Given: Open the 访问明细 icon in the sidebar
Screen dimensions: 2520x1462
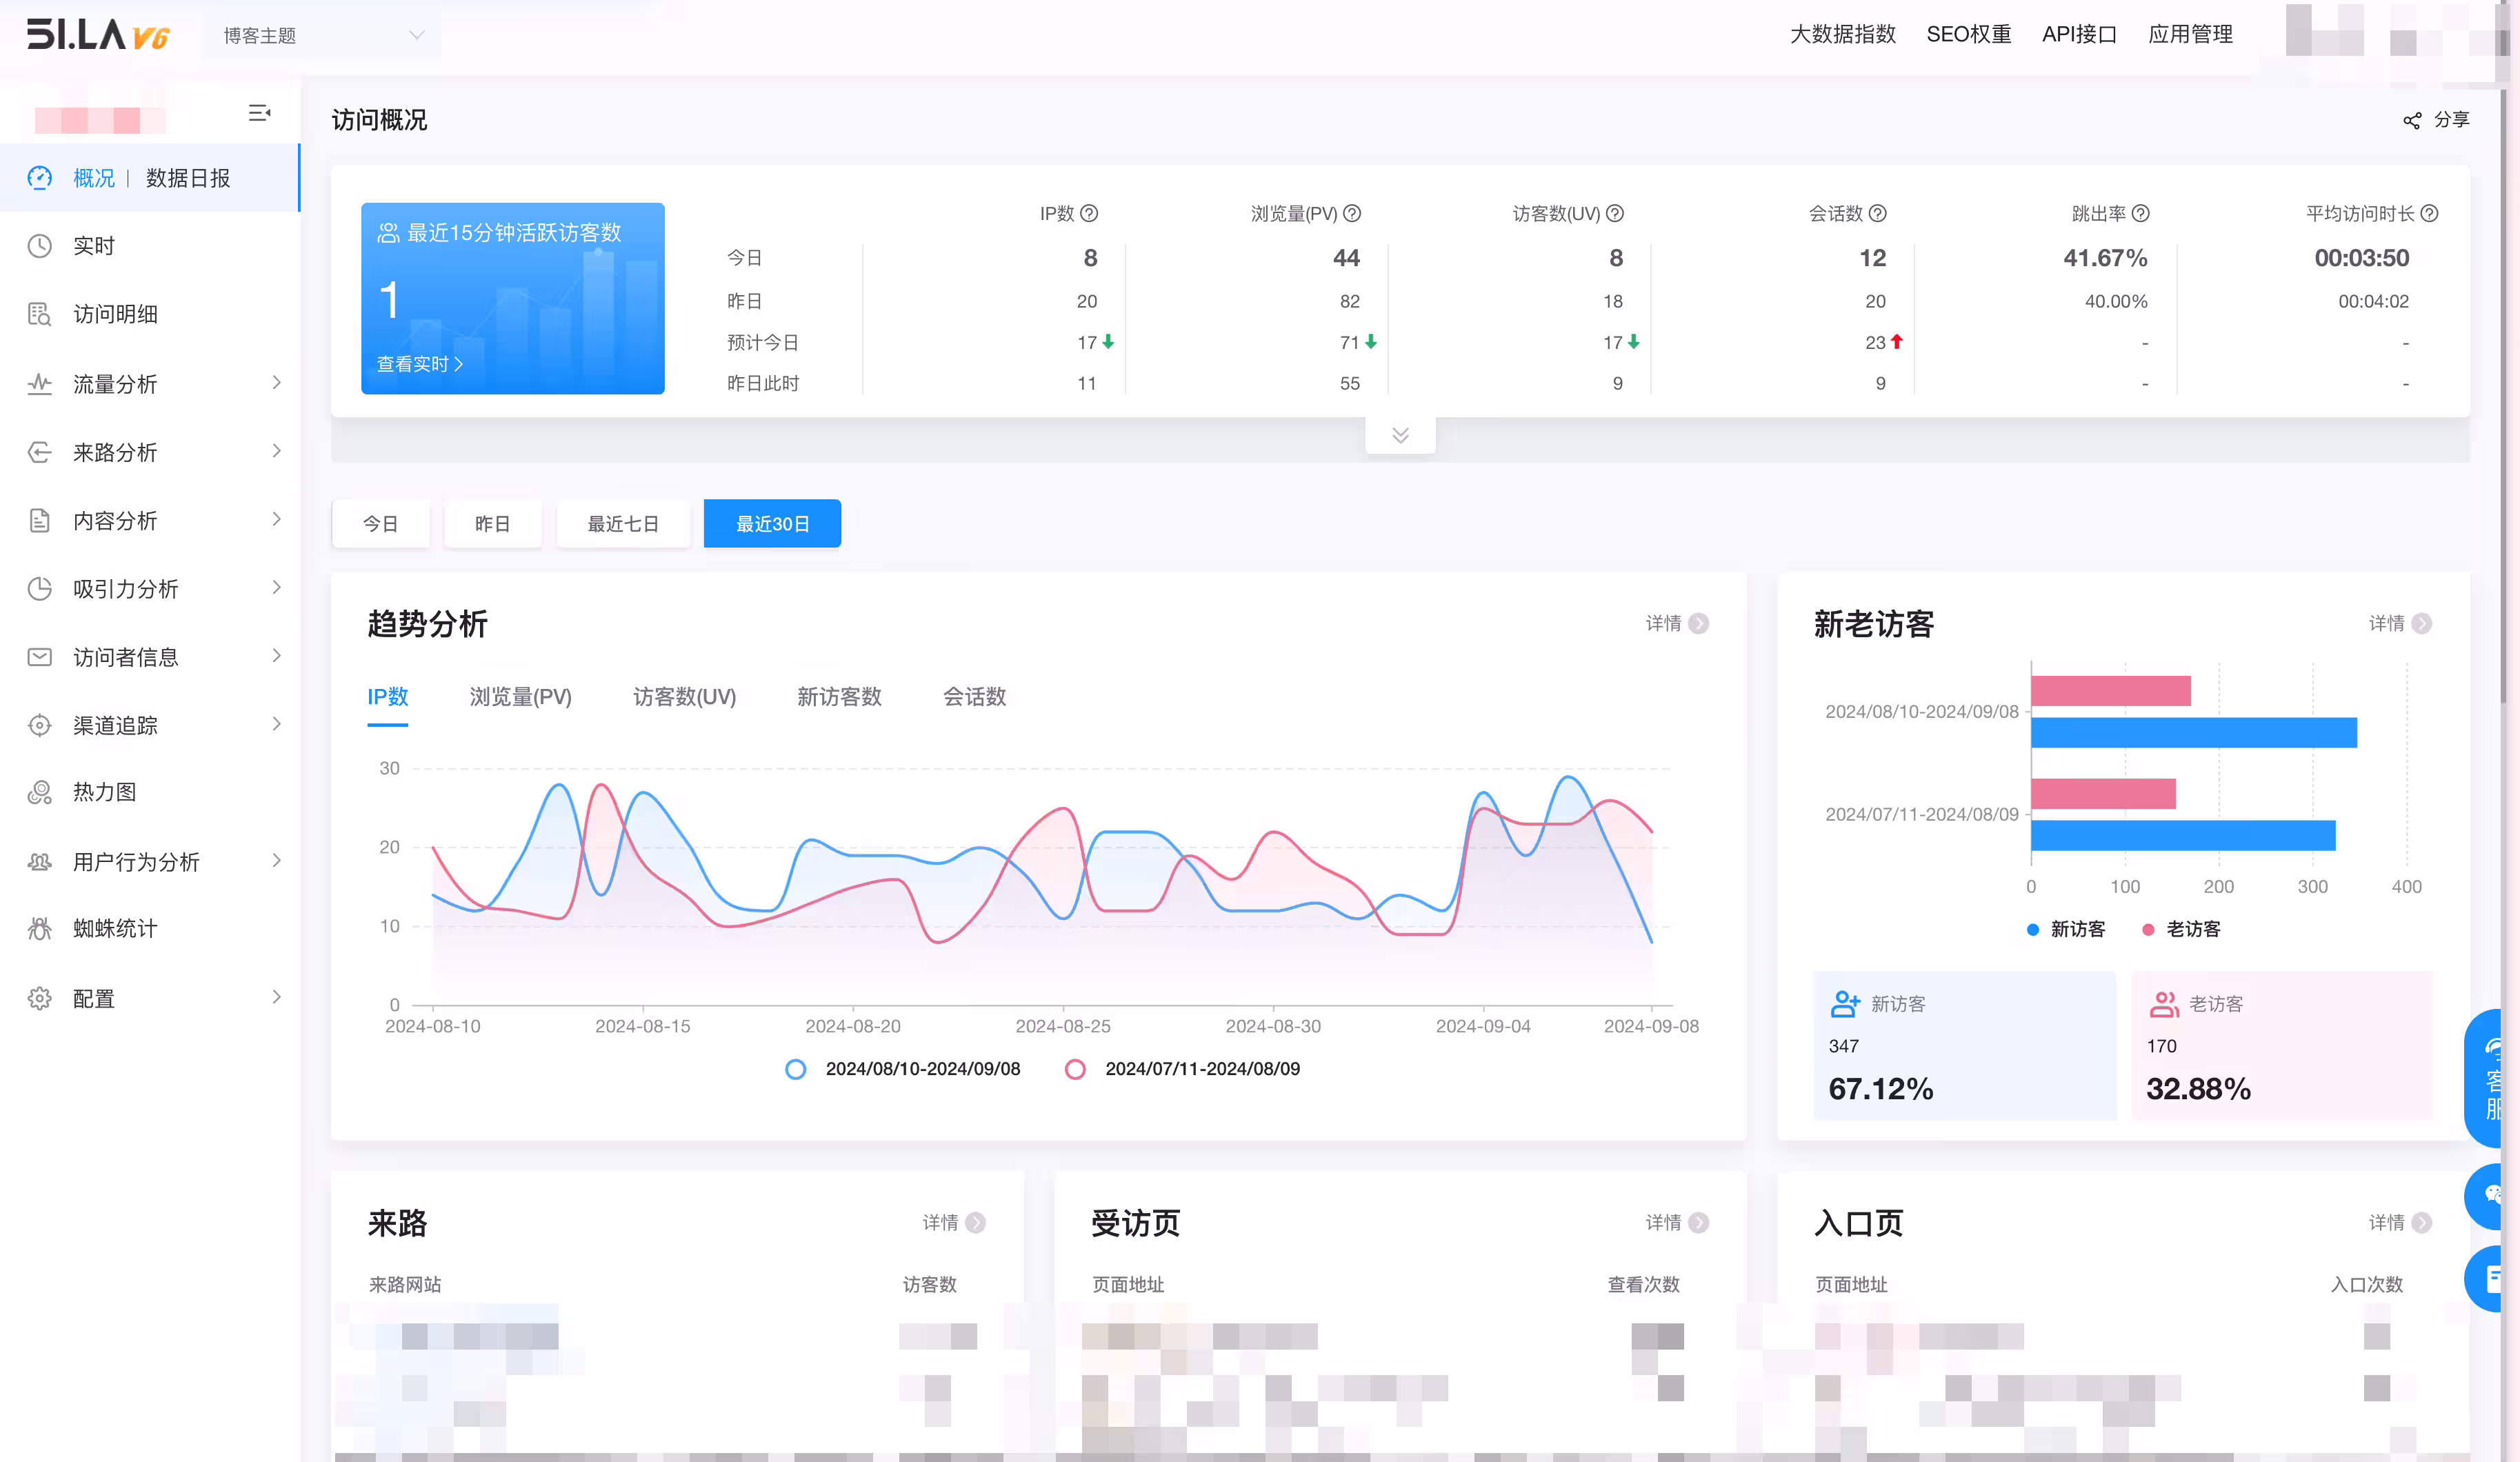Looking at the screenshot, I should point(40,314).
